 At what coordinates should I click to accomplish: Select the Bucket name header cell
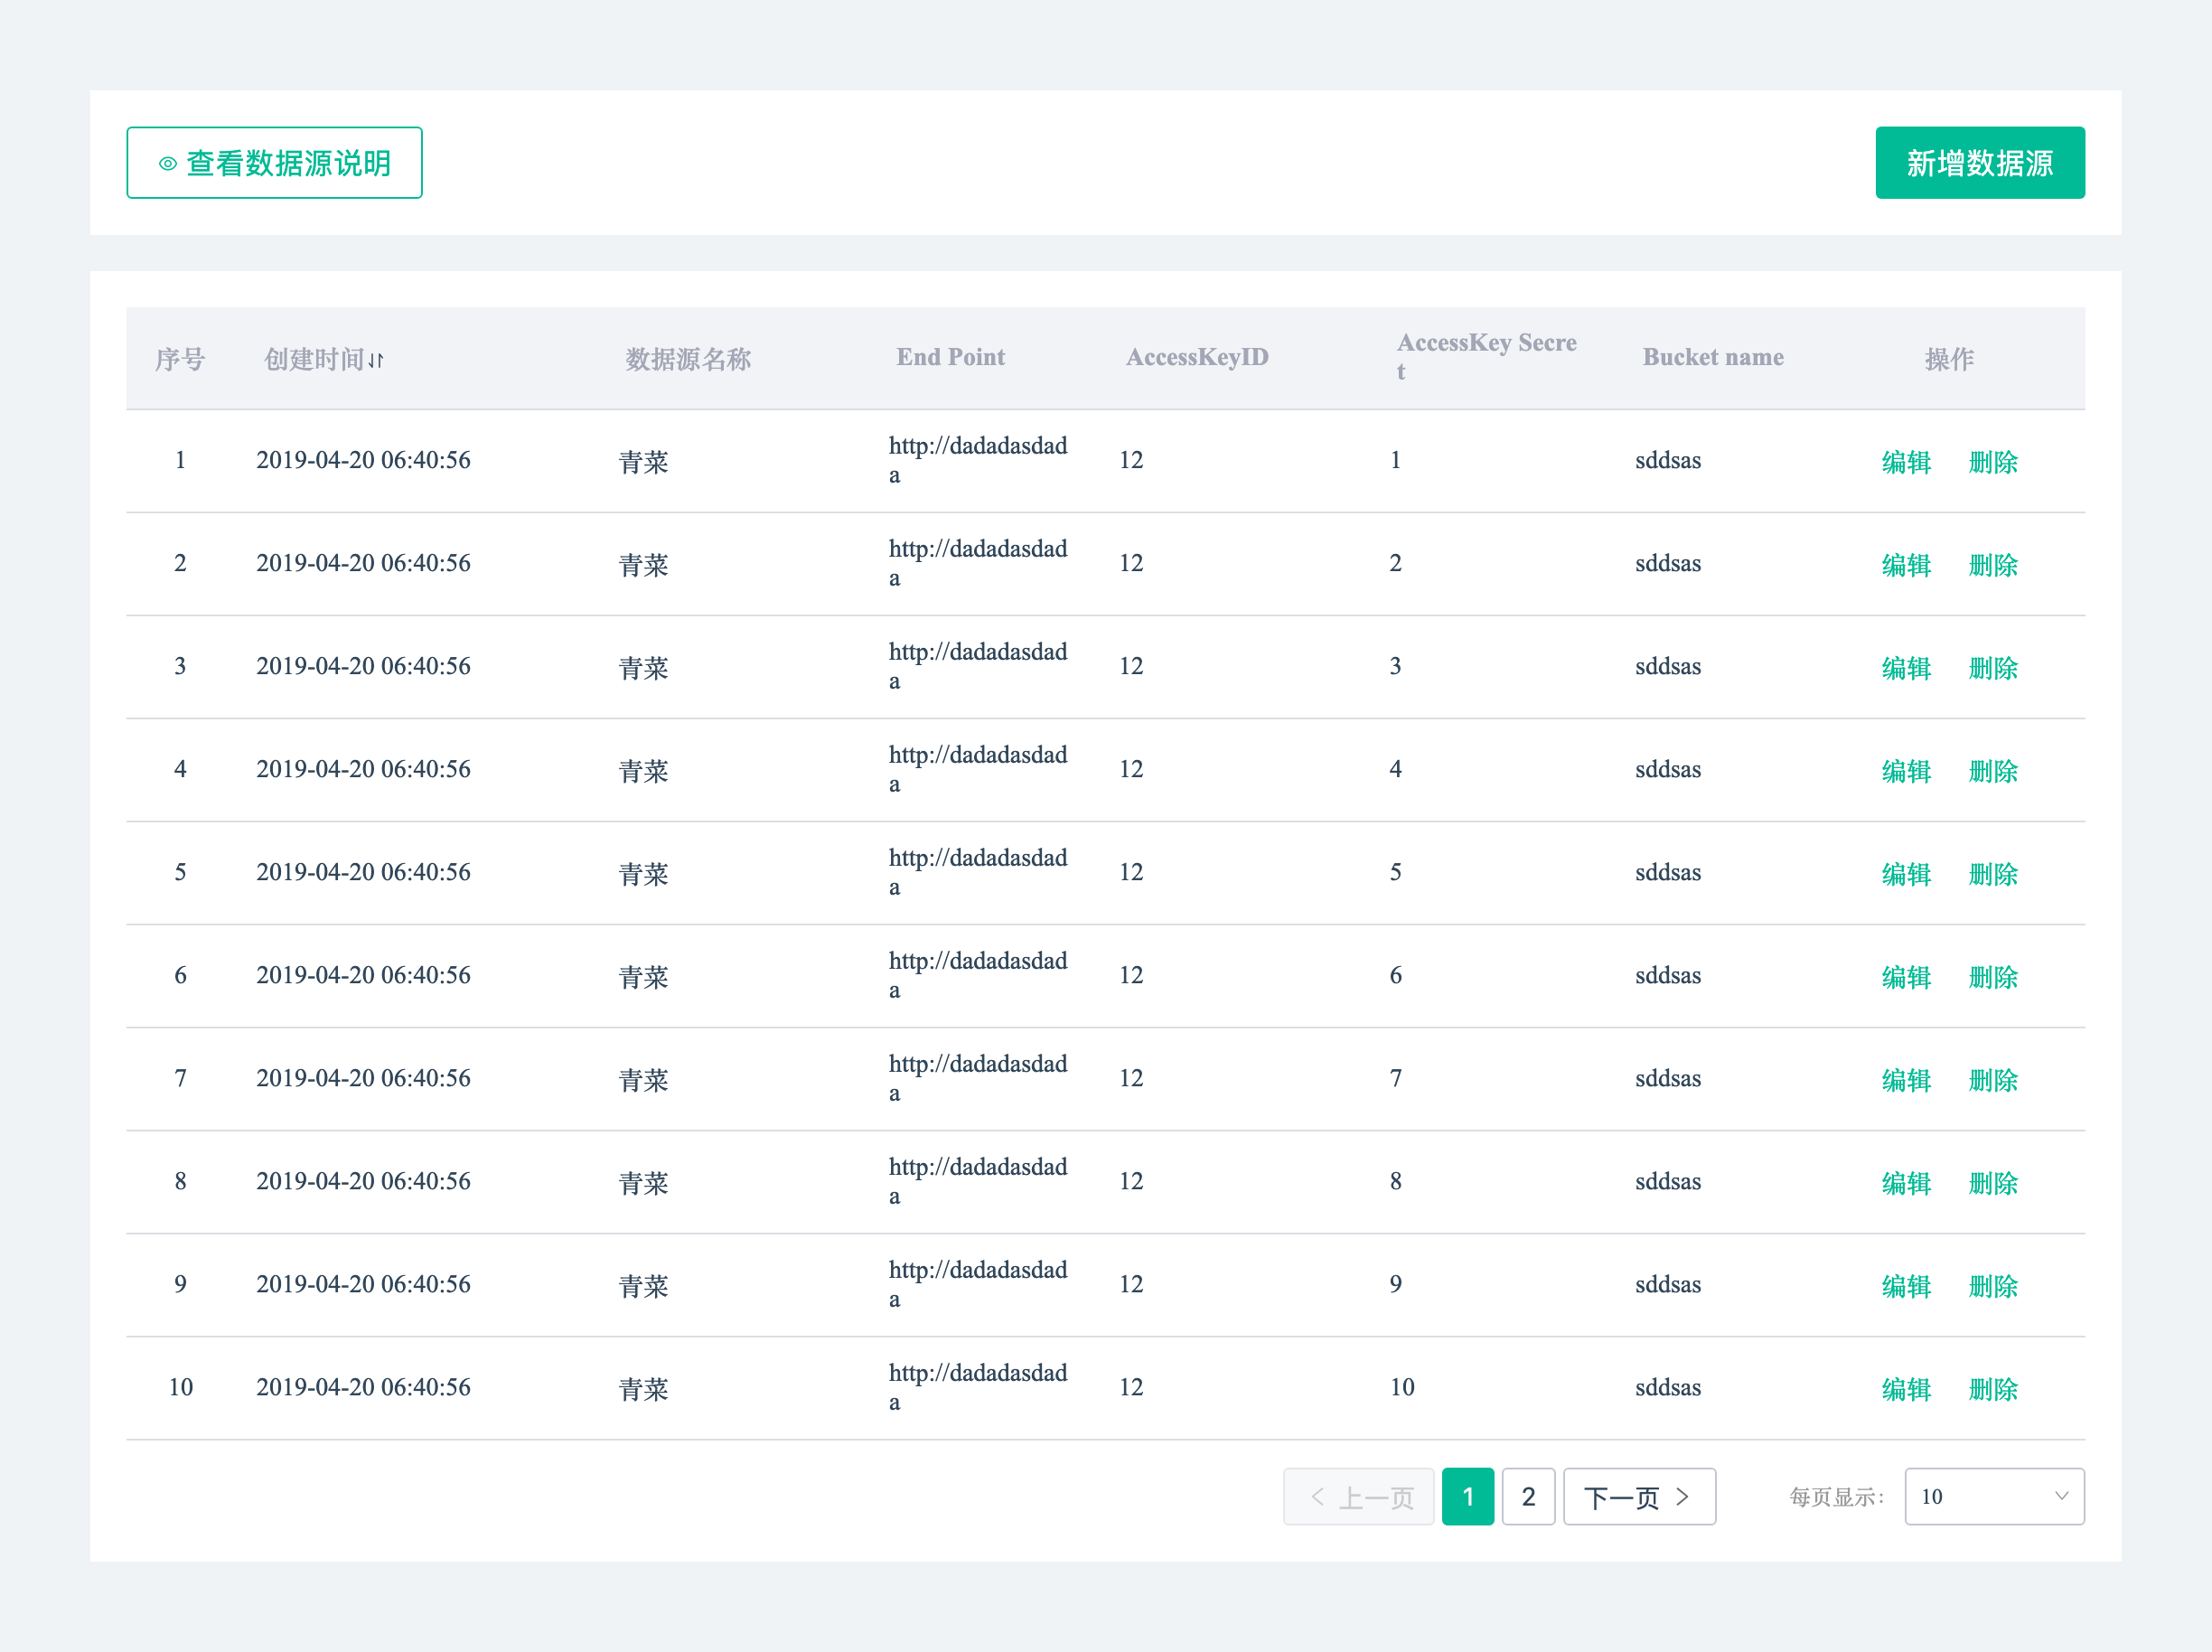(x=1713, y=357)
